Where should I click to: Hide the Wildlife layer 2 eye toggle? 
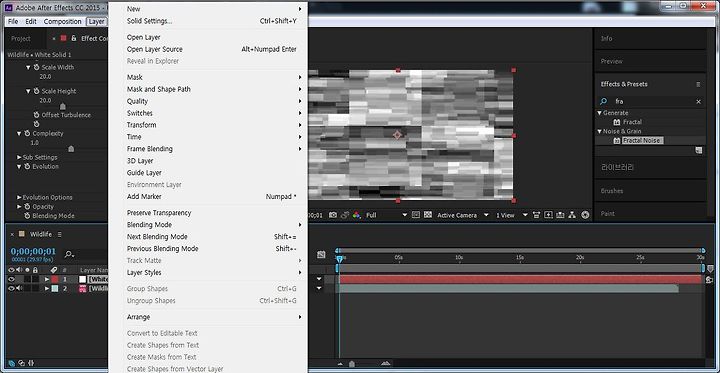(x=11, y=288)
